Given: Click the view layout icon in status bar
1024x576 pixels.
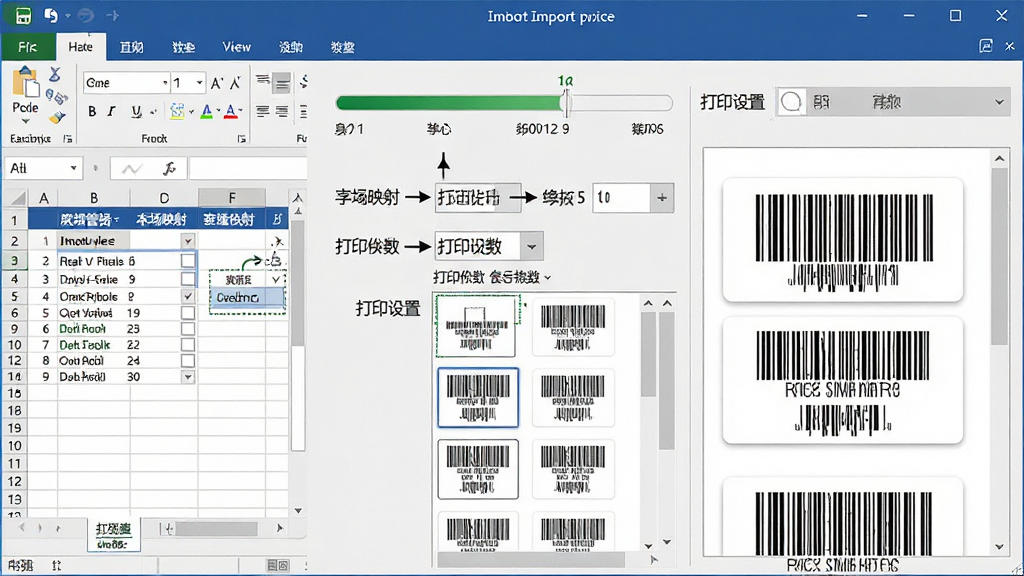Looking at the screenshot, I should point(278,565).
